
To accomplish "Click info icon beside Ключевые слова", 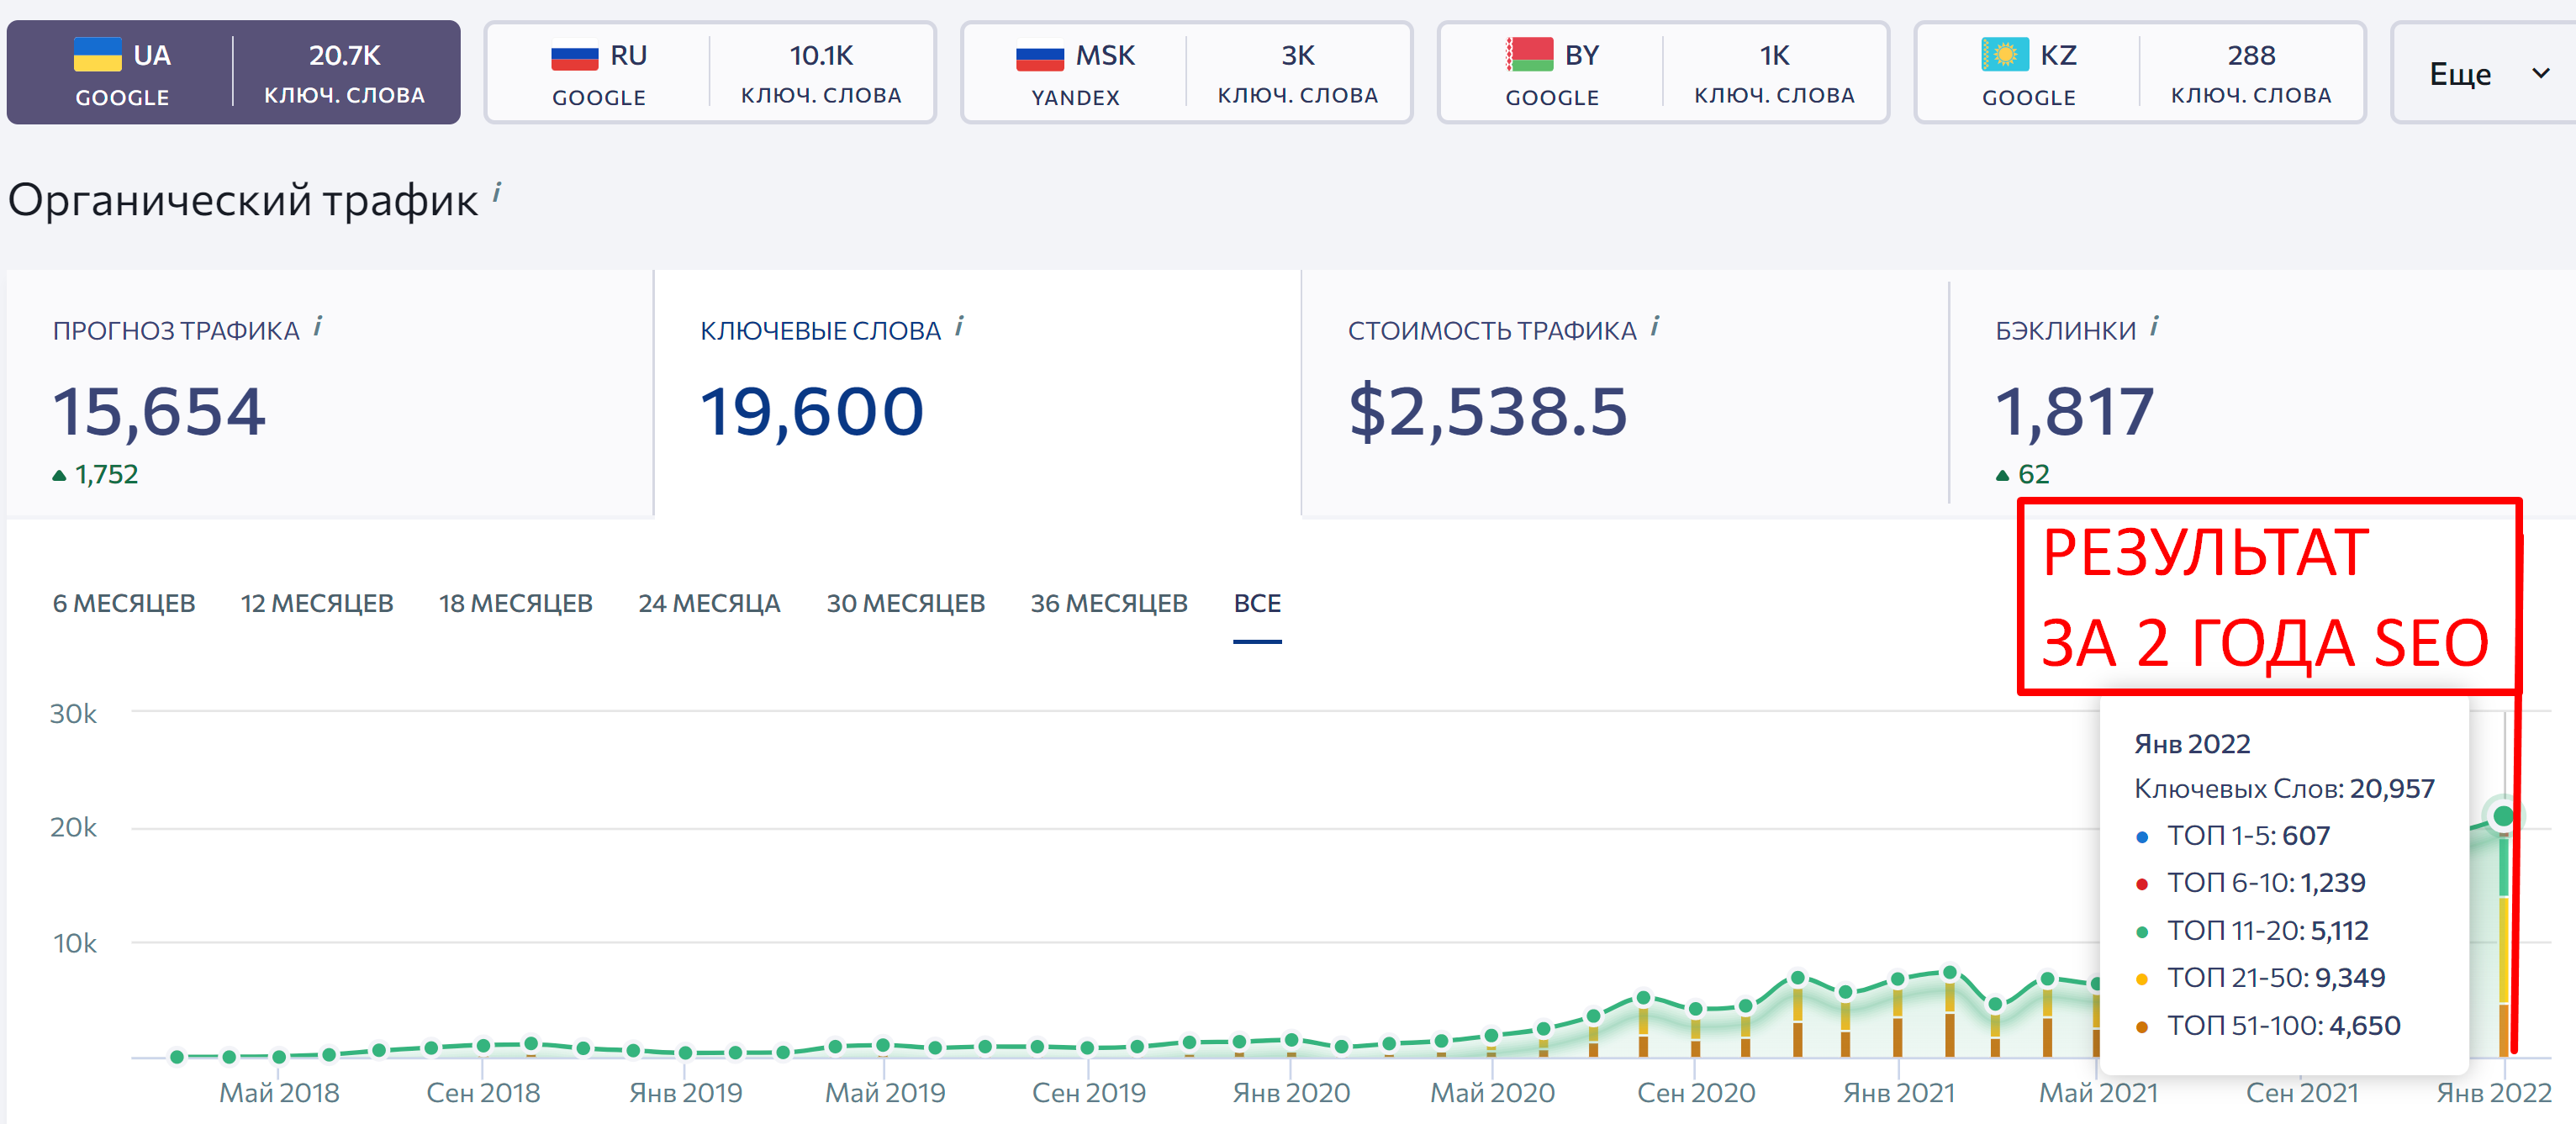I will click(x=959, y=326).
